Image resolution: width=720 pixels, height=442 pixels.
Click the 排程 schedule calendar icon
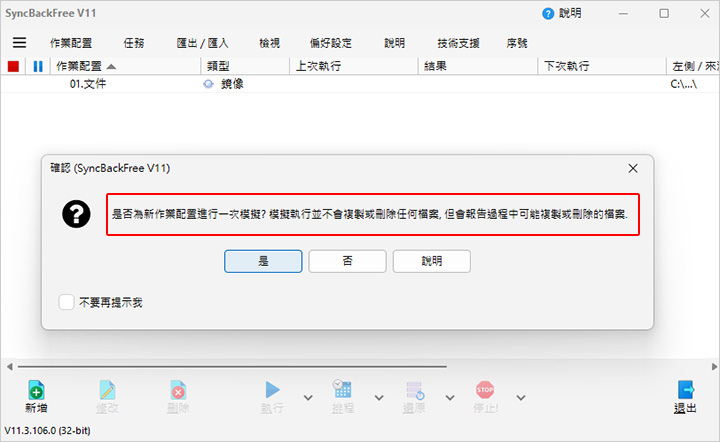point(343,390)
